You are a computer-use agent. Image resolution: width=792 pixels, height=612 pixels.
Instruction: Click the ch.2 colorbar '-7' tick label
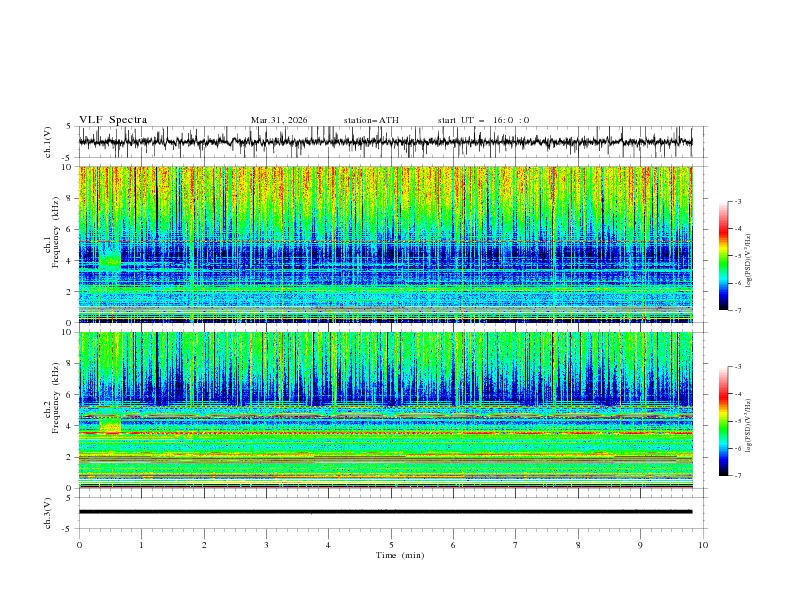tap(737, 475)
